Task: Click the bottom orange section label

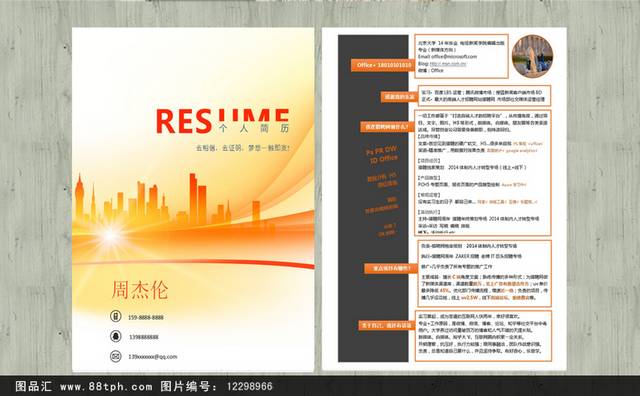Action: point(386,325)
